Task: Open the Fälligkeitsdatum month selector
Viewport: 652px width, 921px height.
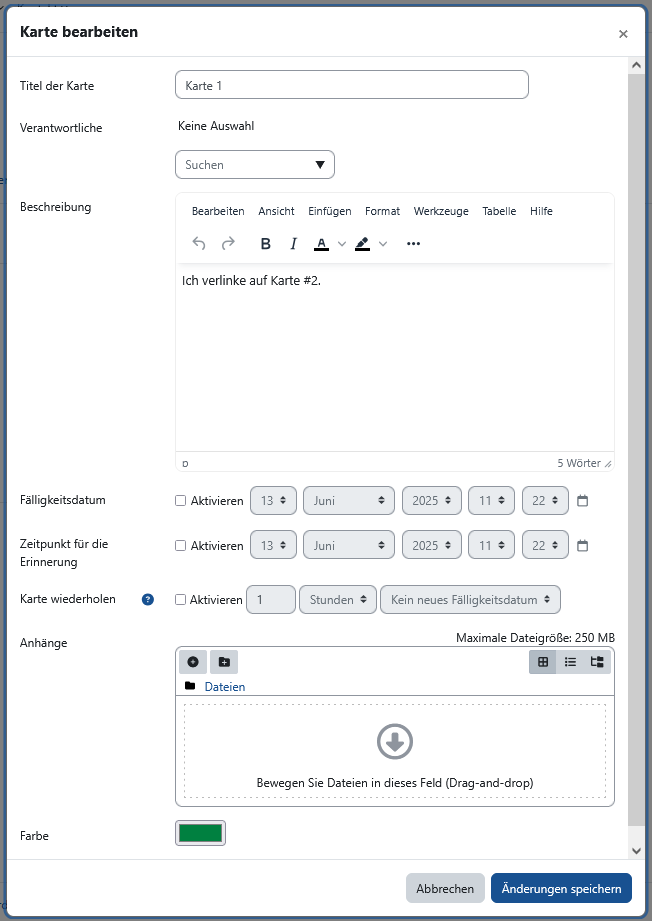Action: tap(349, 500)
